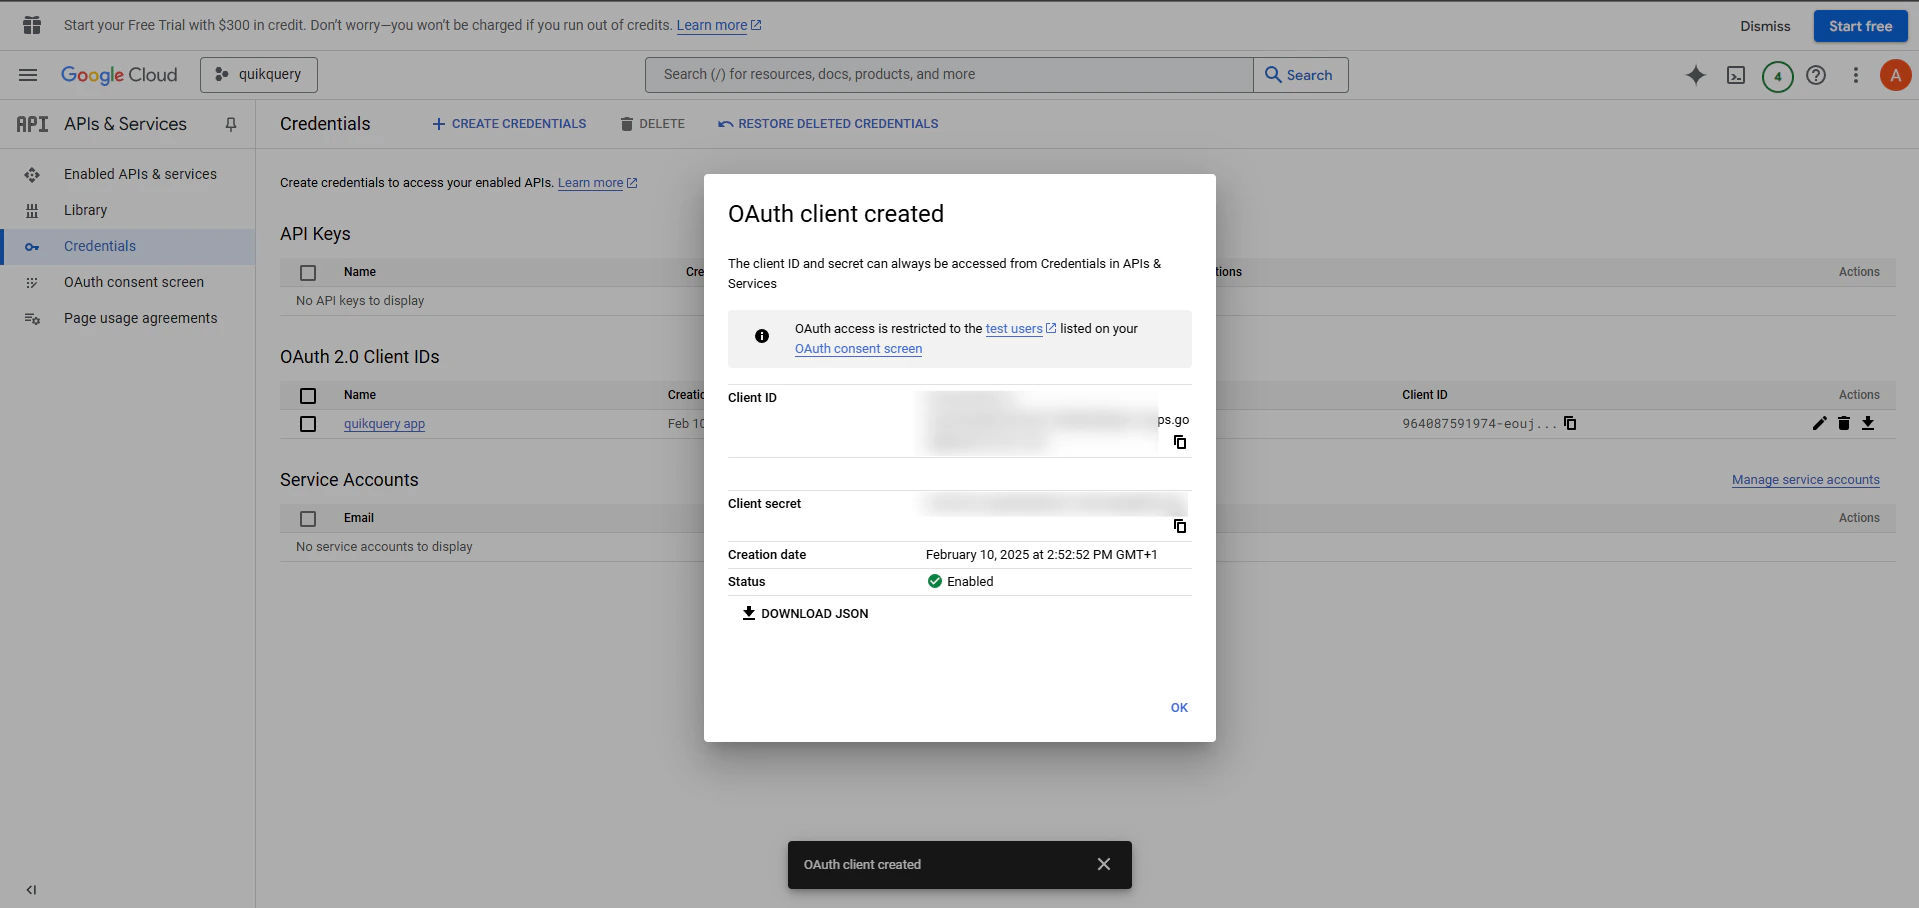Toggle select-all checkbox for OAuth Client IDs
This screenshot has width=1919, height=908.
(308, 396)
